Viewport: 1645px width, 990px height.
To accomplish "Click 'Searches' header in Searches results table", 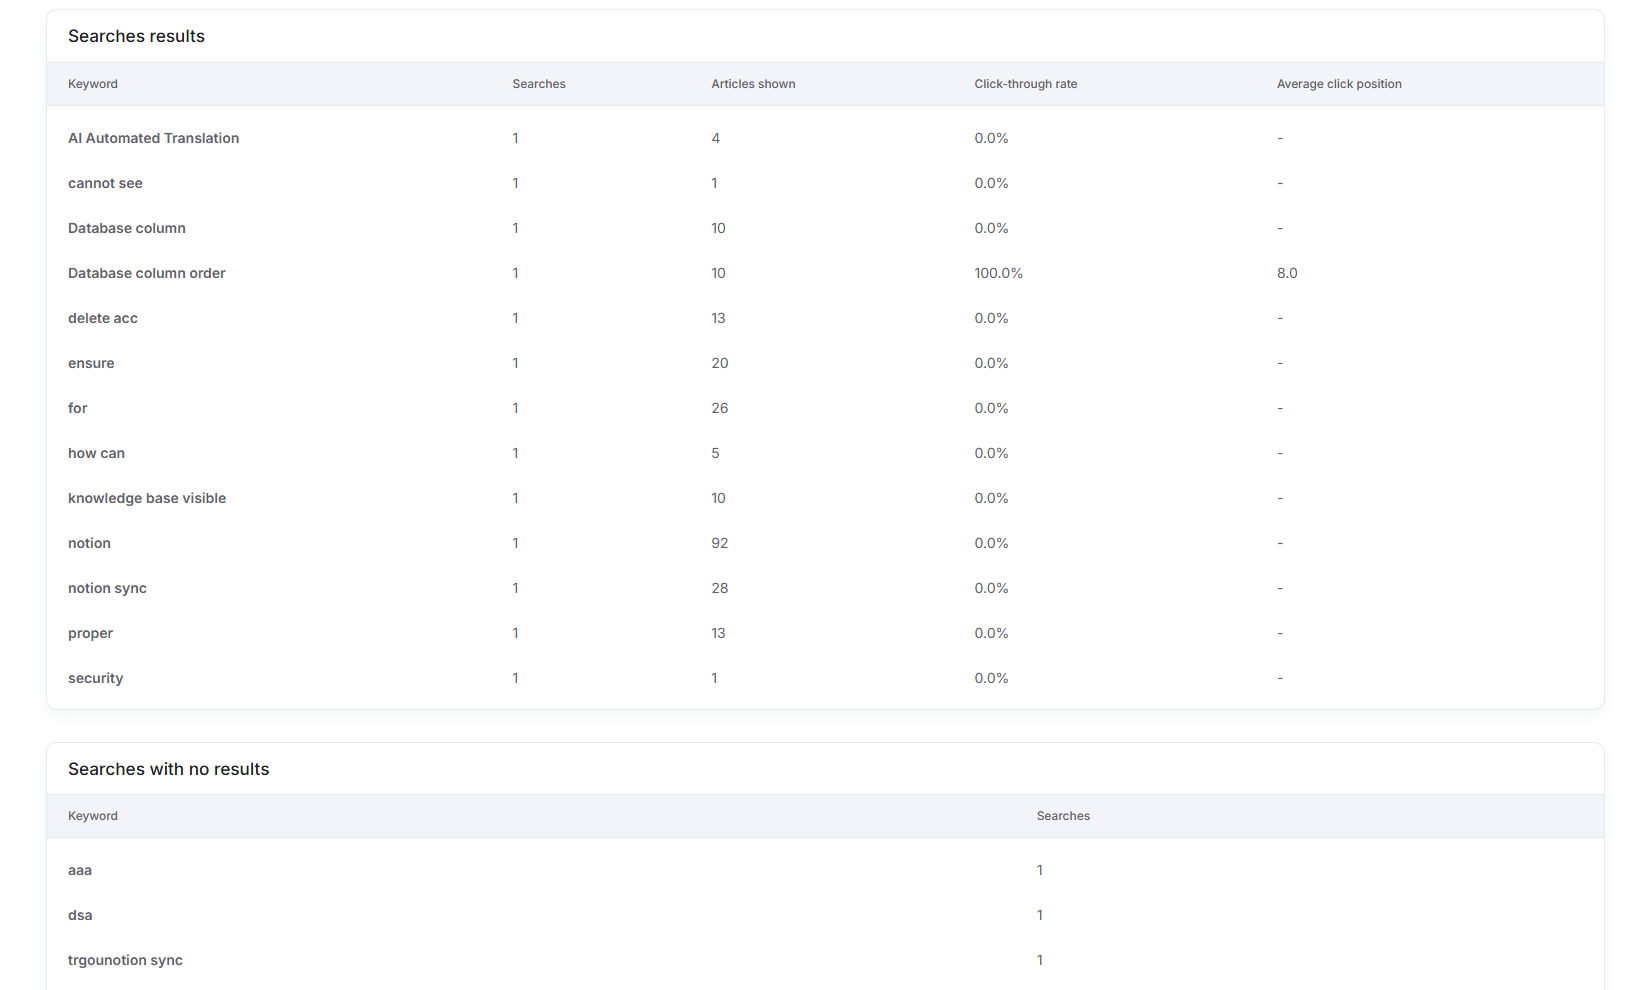I will tap(538, 84).
